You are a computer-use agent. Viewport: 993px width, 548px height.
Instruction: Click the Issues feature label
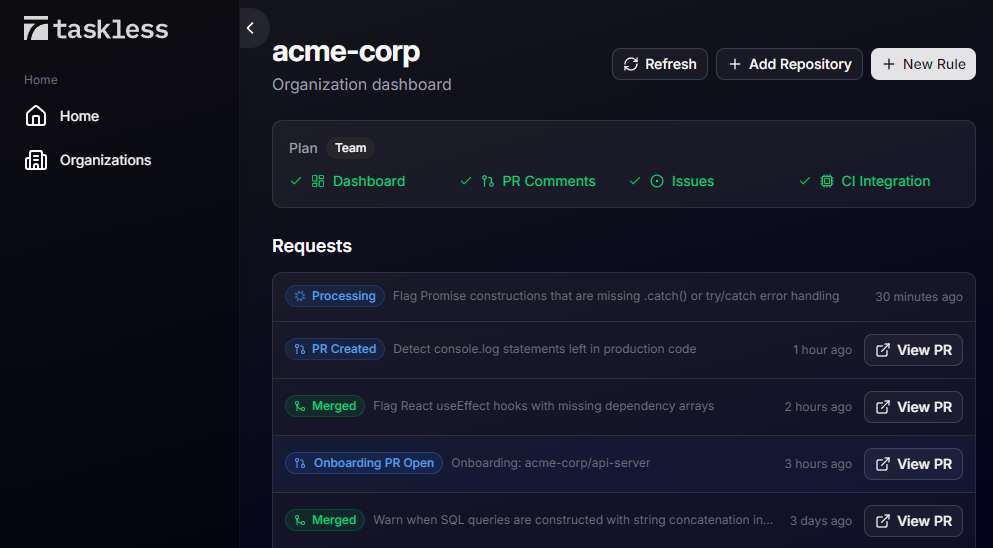pos(693,181)
